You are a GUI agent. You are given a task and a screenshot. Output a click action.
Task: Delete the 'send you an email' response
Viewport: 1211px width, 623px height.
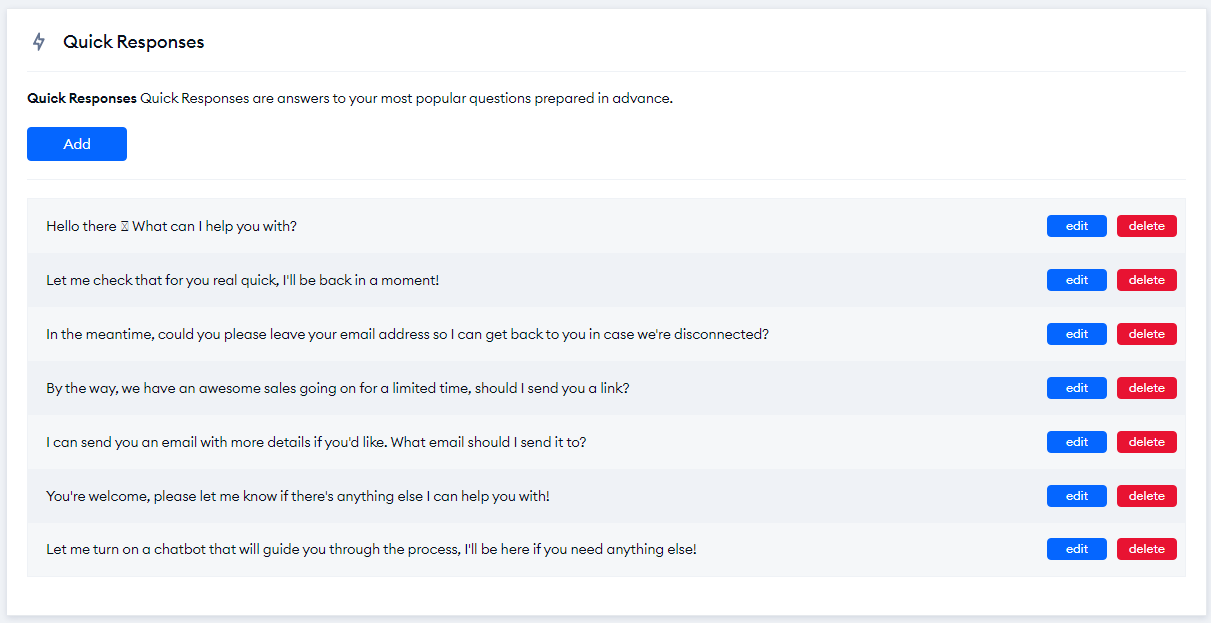[1146, 442]
